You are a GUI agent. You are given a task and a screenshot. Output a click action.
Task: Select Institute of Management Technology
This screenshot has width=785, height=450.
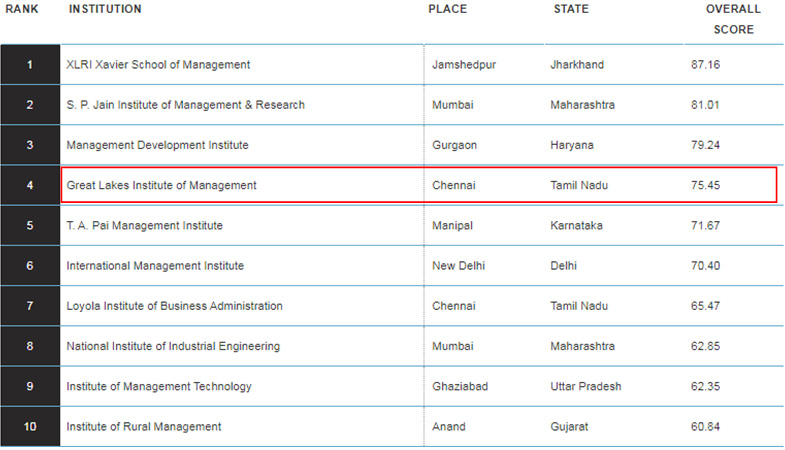tap(159, 386)
